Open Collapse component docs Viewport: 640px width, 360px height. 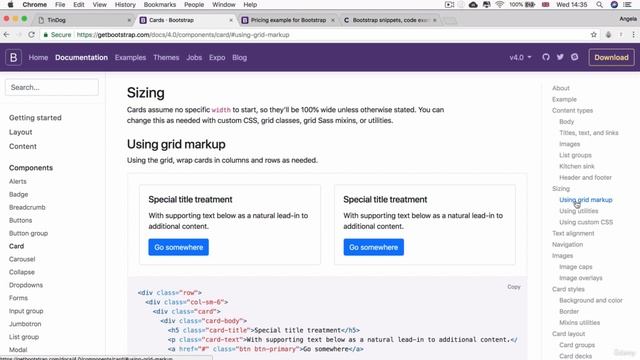point(22,272)
